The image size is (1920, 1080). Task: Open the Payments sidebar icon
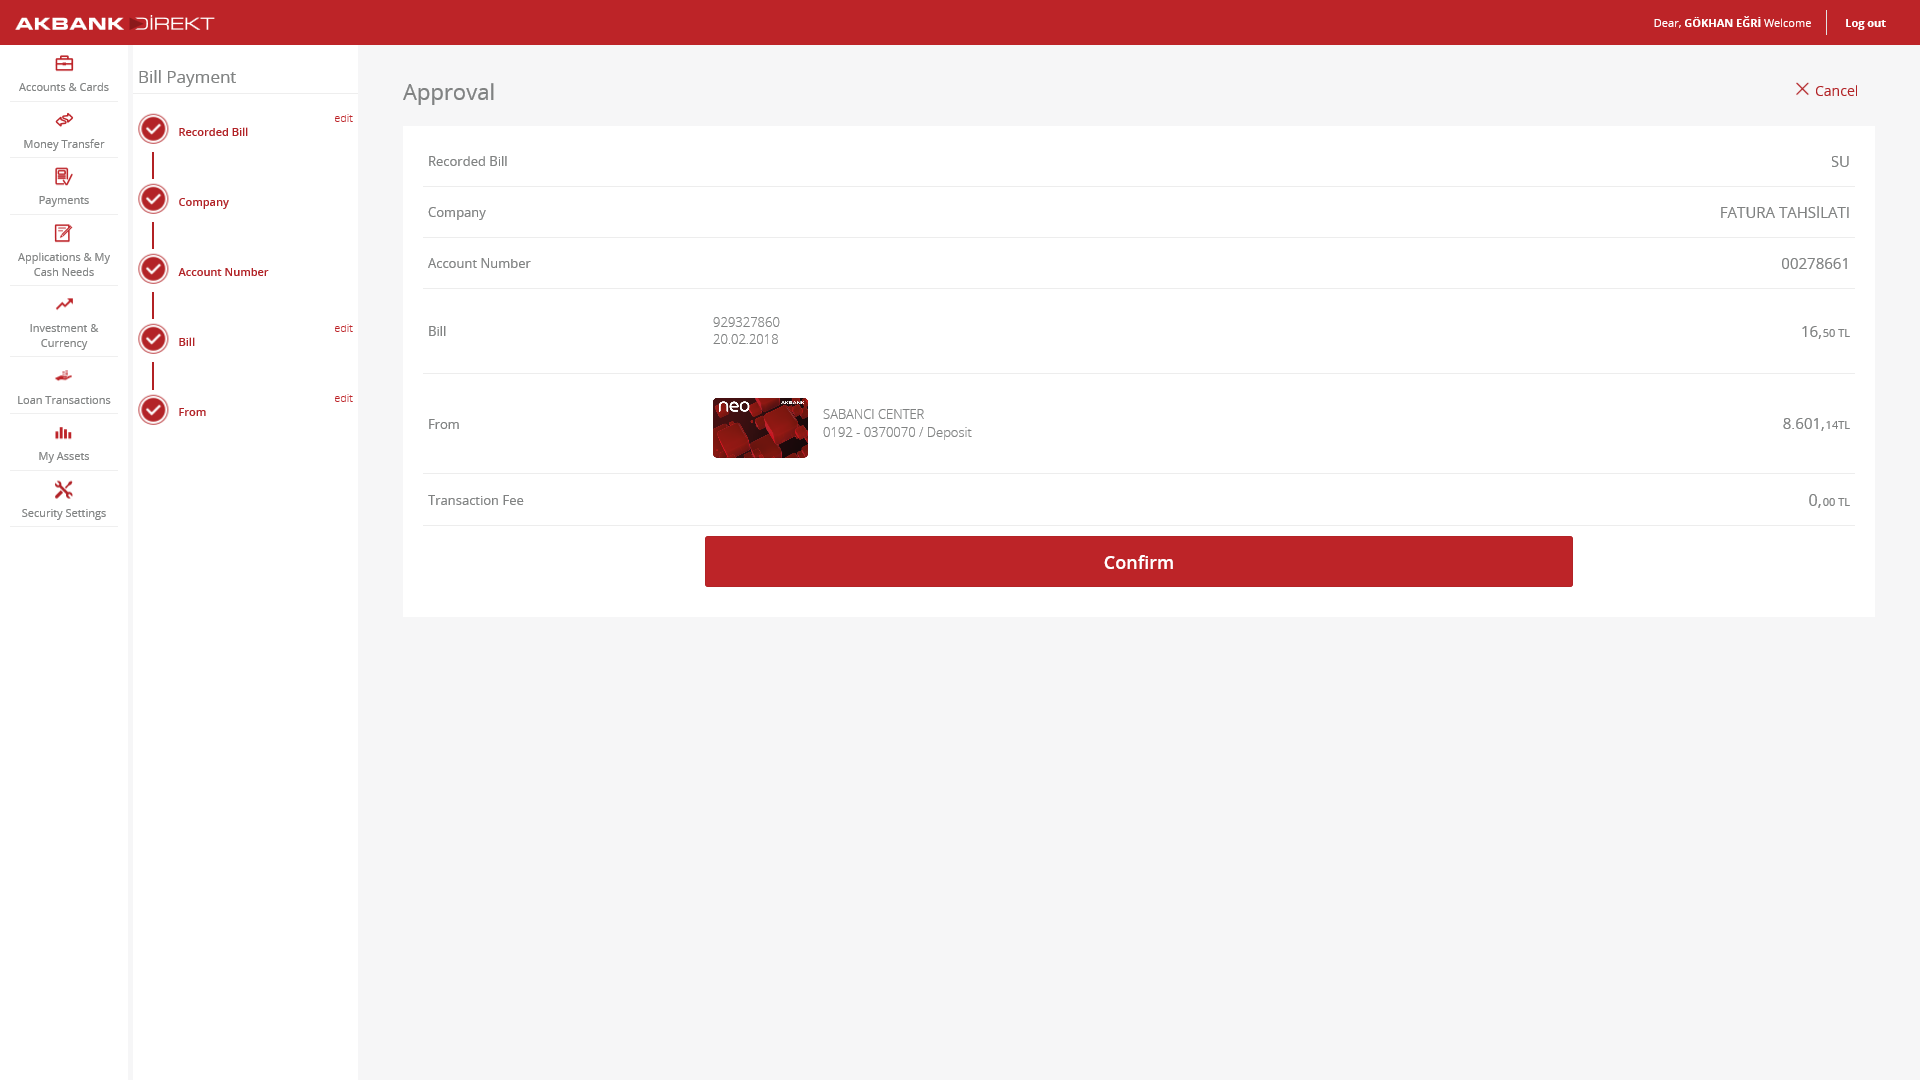click(x=64, y=177)
